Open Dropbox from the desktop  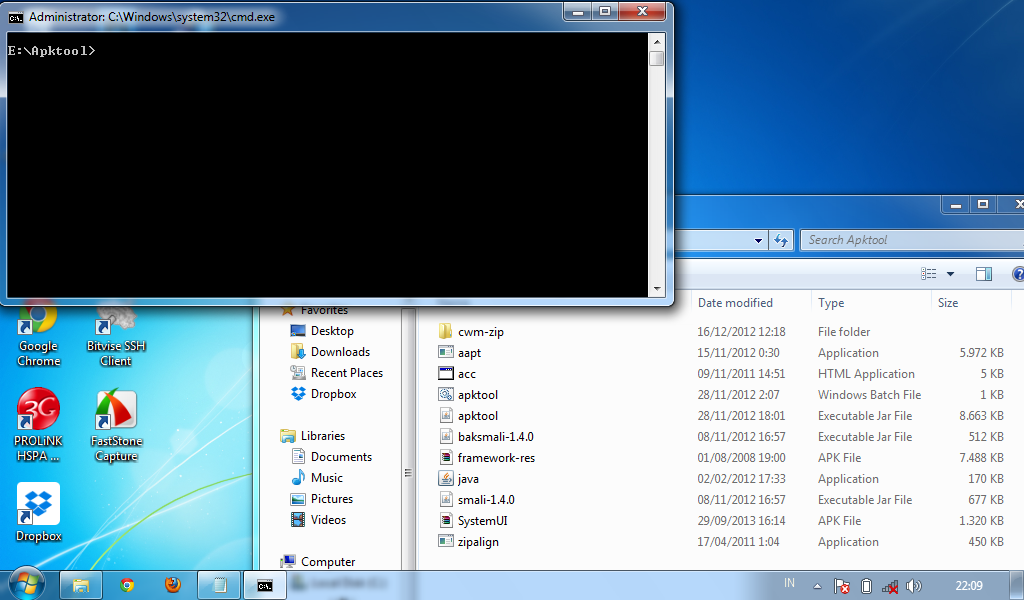click(37, 505)
